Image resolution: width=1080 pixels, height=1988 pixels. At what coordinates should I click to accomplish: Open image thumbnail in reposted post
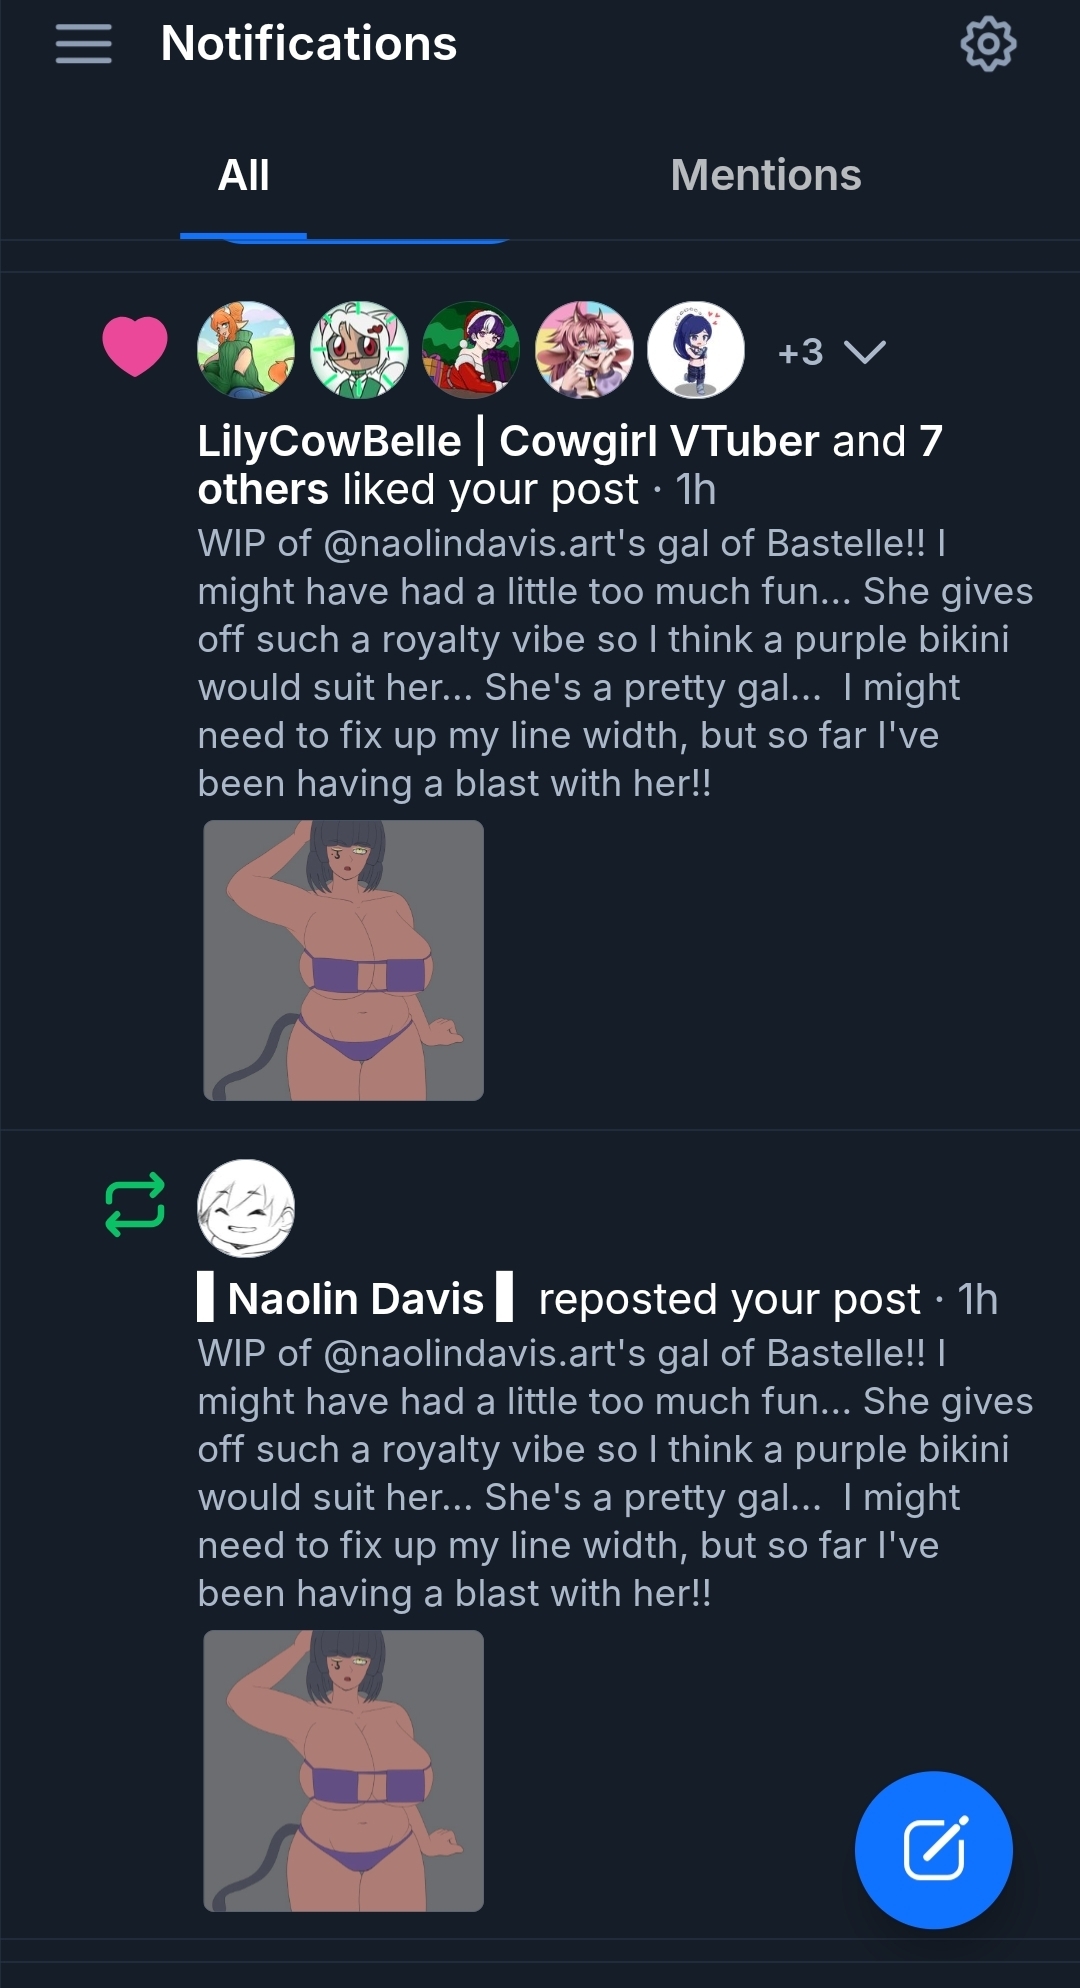coord(343,1770)
